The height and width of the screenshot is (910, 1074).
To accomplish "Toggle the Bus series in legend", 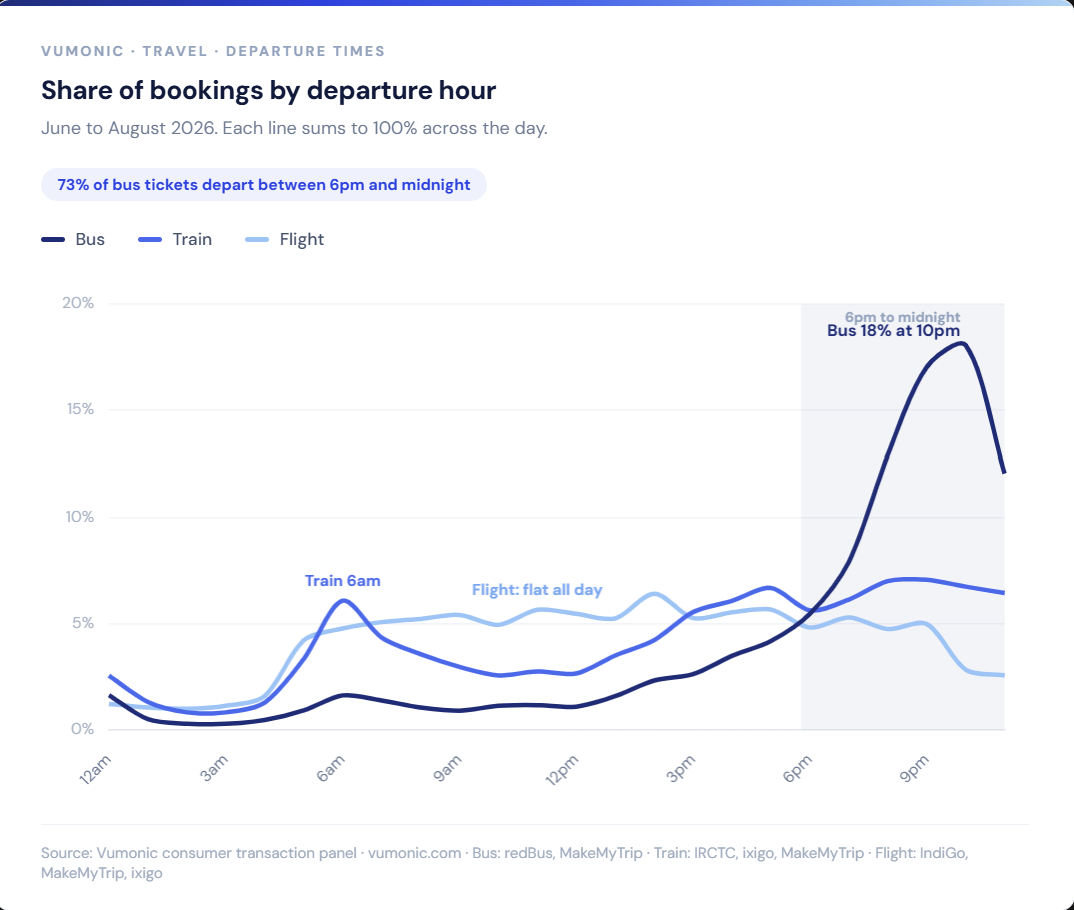I will click(73, 240).
